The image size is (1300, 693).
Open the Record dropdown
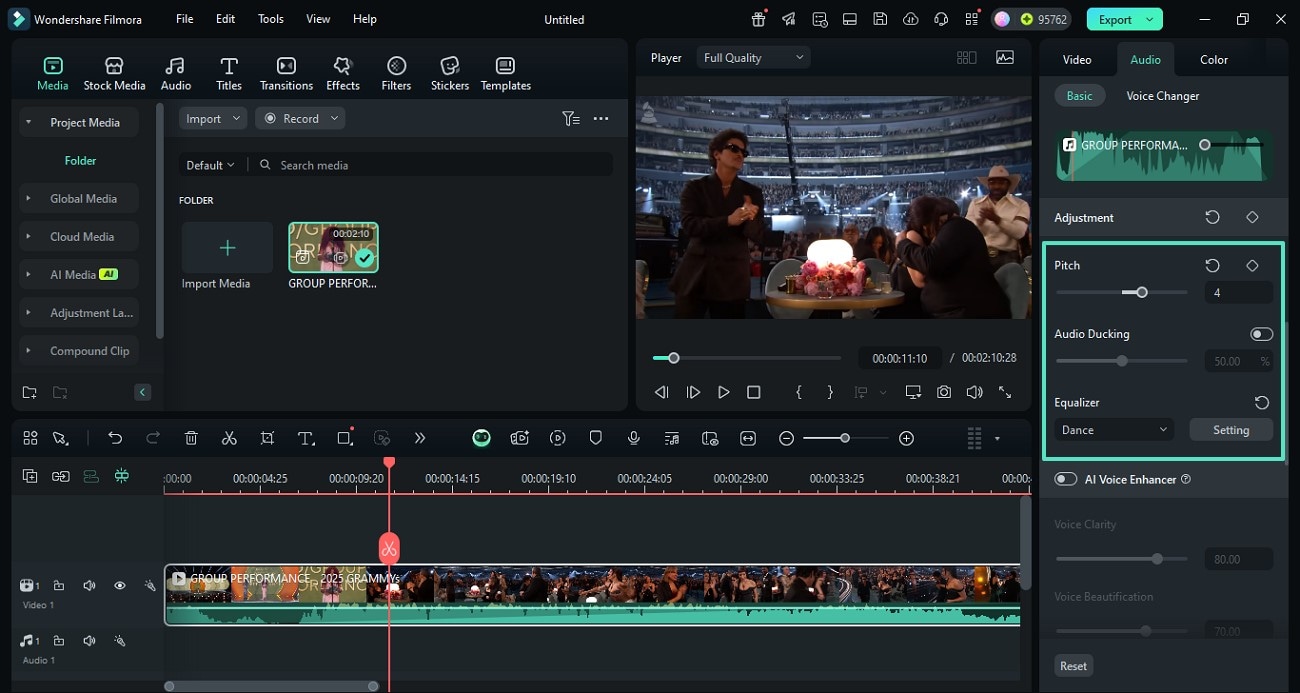[x=300, y=118]
